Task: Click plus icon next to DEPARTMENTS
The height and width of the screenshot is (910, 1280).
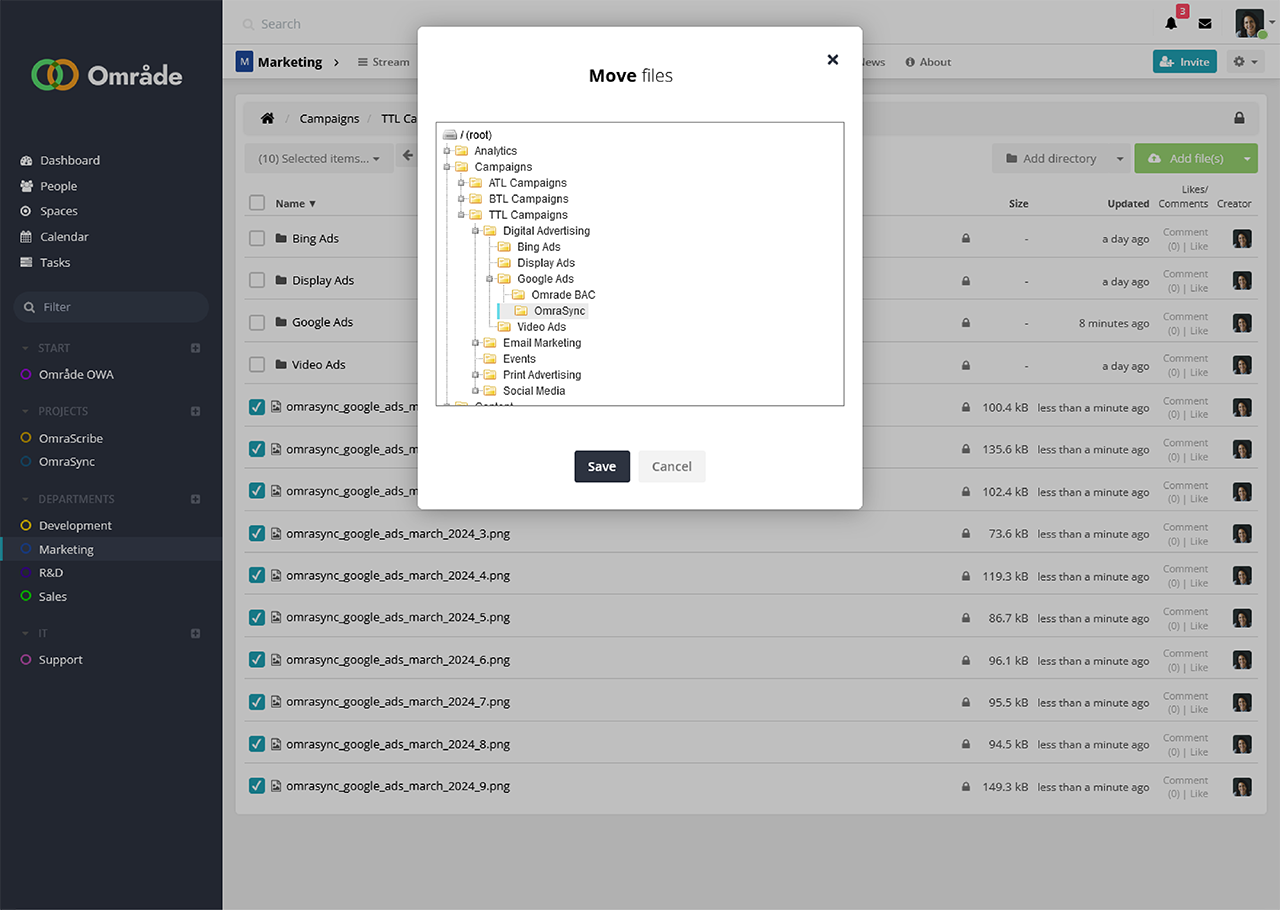Action: click(x=195, y=499)
